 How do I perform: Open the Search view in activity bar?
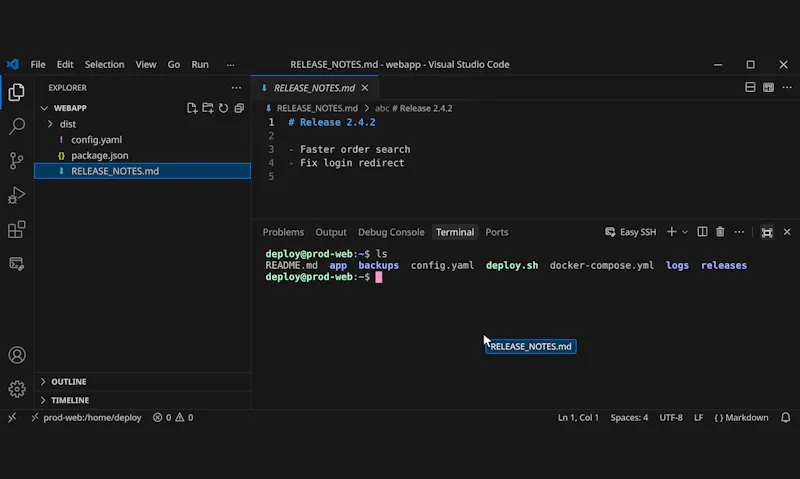tap(16, 126)
